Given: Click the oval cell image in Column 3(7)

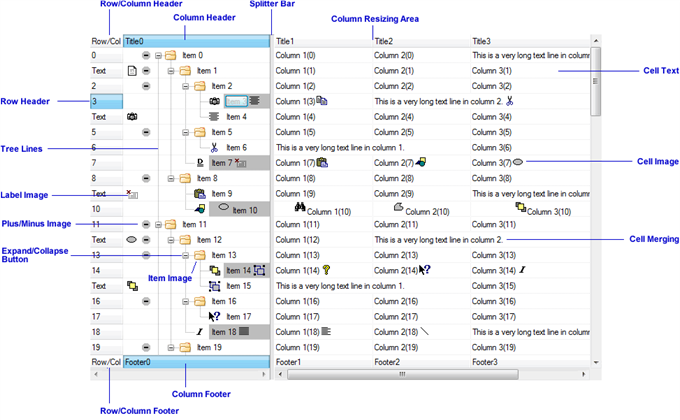Looking at the screenshot, I should pos(518,162).
